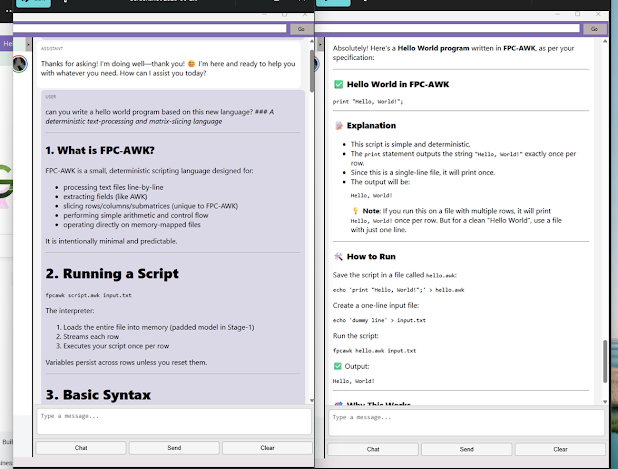
Task: Close the left chat window
Action: pyautogui.click(x=305, y=14)
